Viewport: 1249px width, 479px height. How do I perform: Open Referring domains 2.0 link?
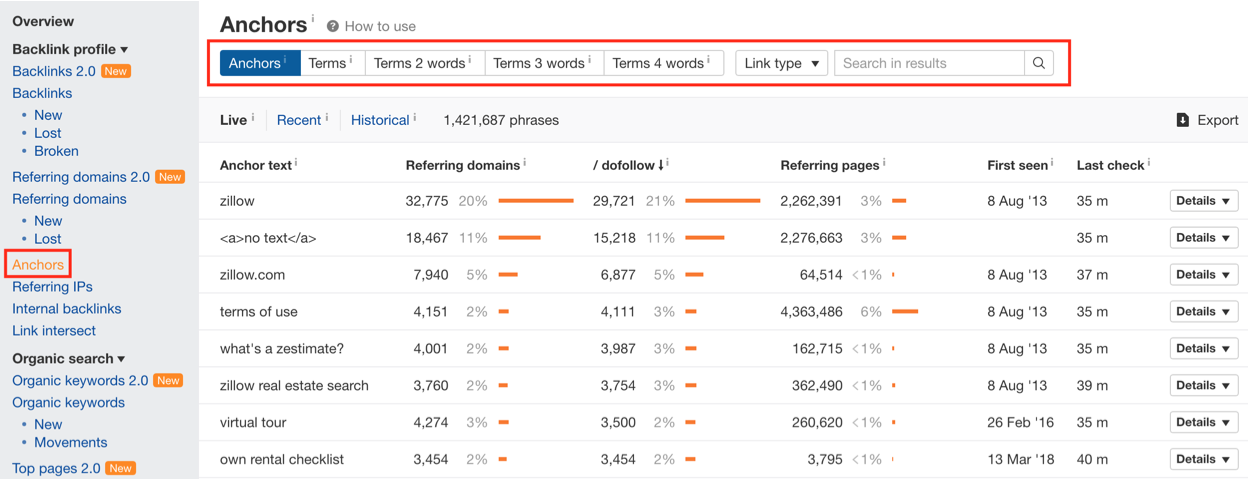(81, 177)
